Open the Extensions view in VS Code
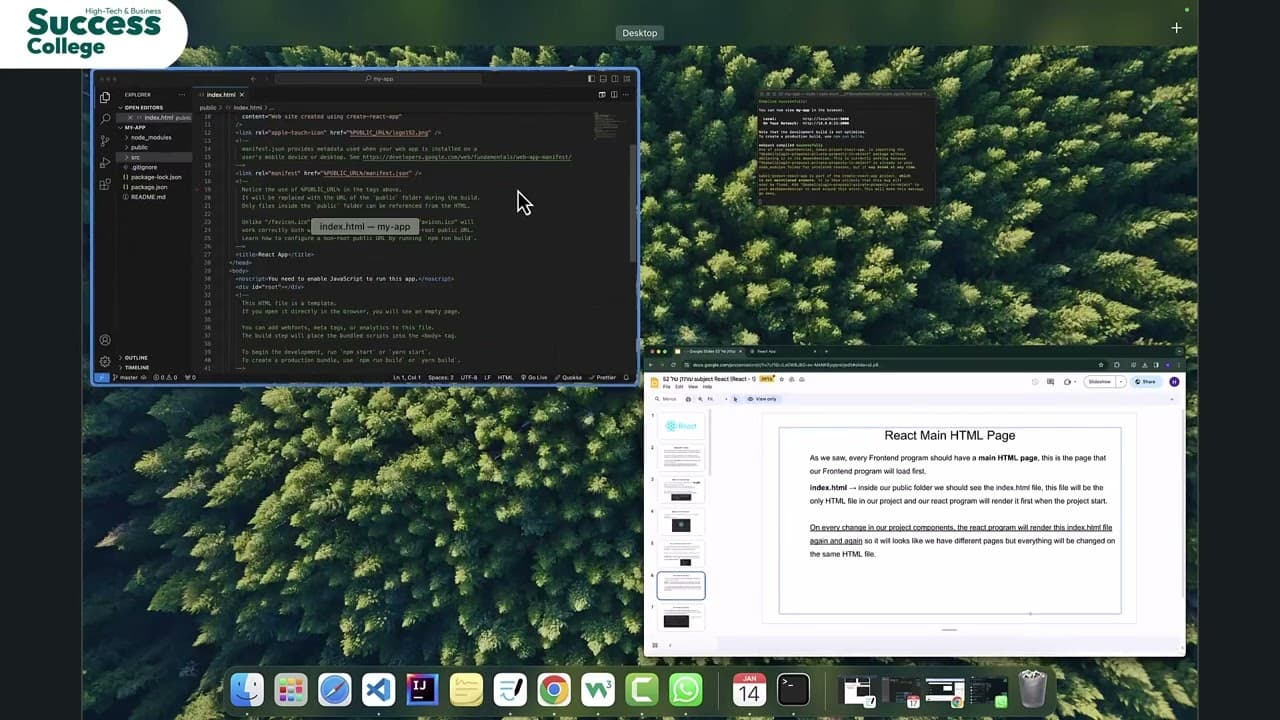 click(x=105, y=184)
